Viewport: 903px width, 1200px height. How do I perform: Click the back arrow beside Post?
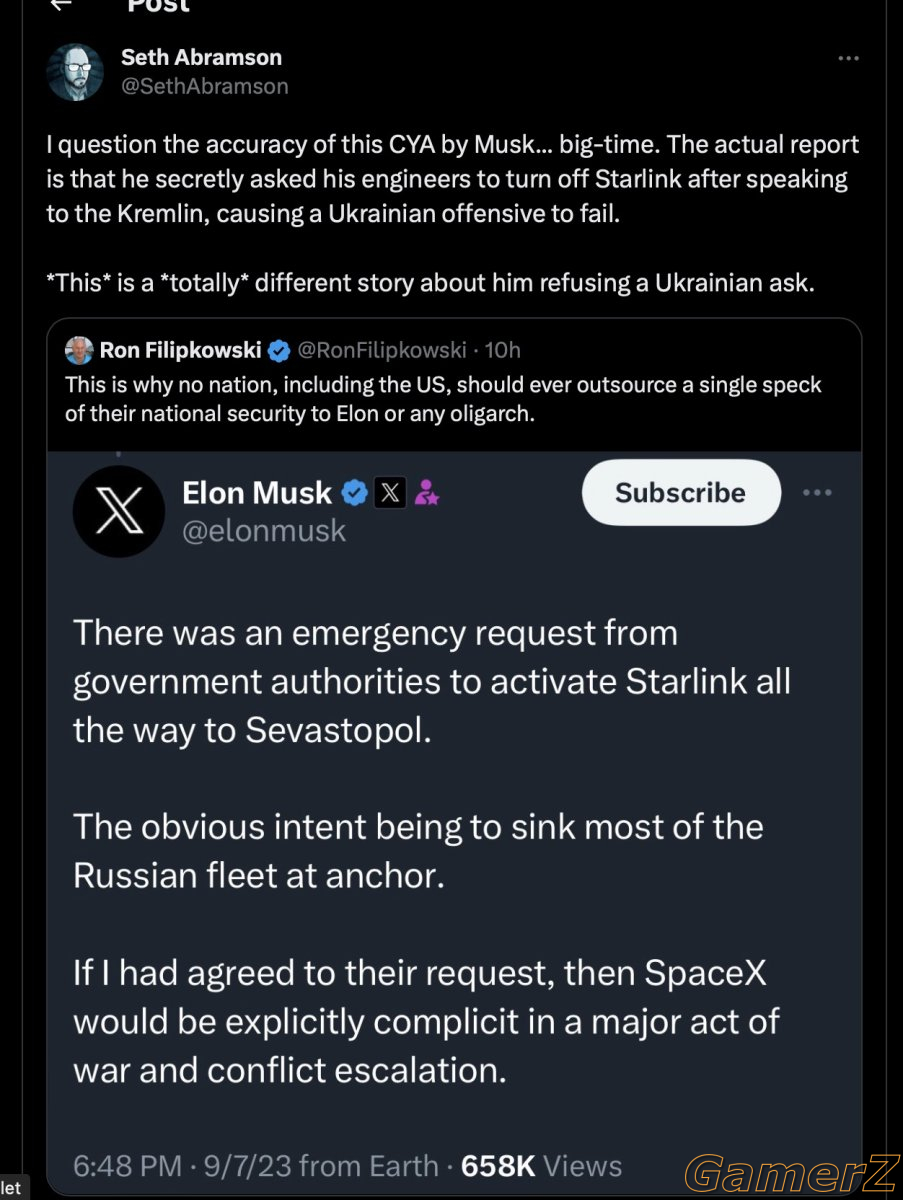(61, 4)
